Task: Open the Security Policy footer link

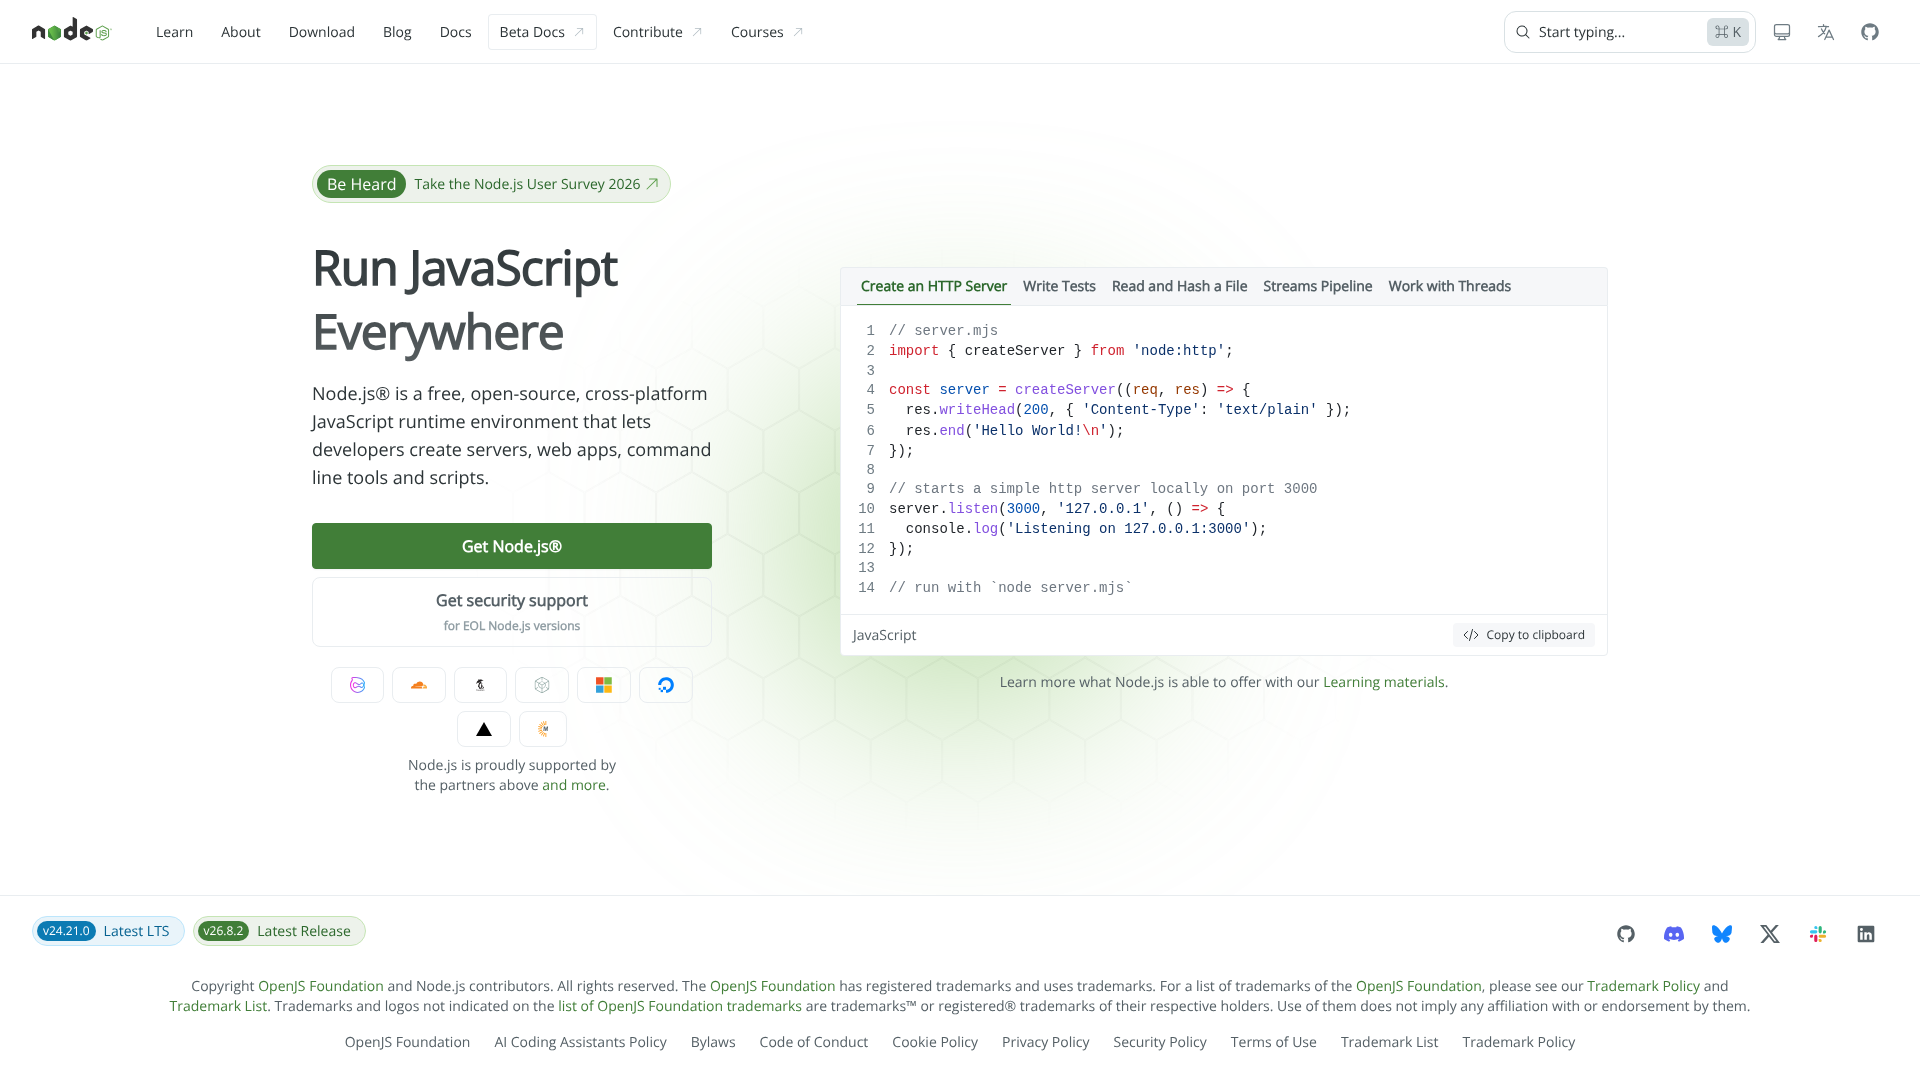Action: pos(1160,1042)
